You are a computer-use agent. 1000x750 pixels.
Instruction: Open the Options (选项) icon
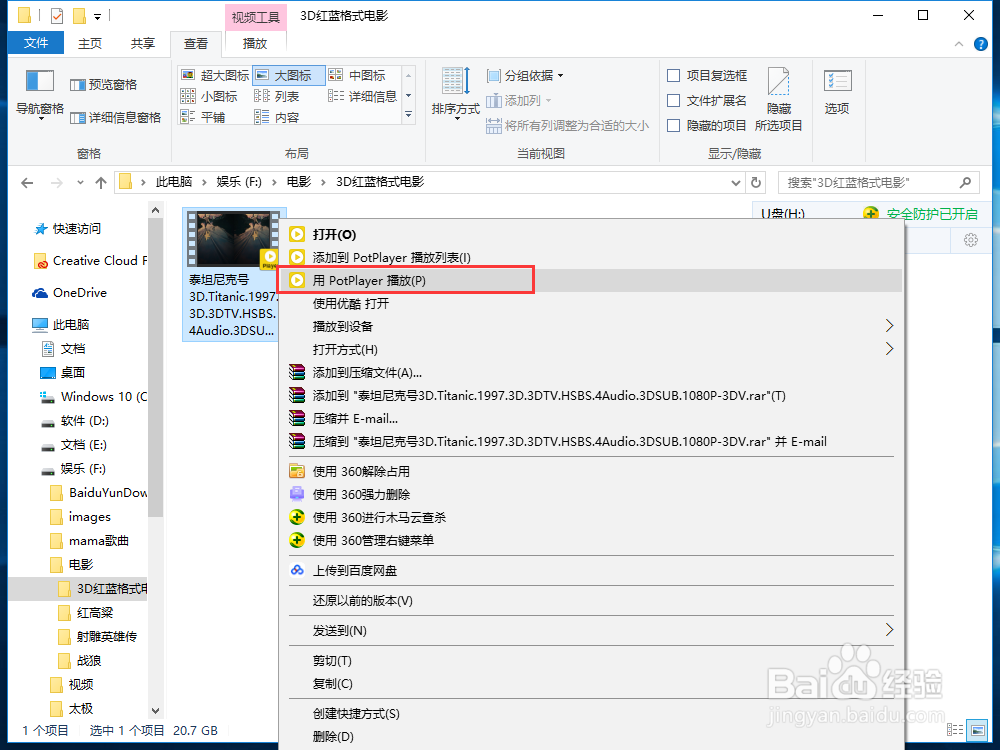pyautogui.click(x=837, y=82)
